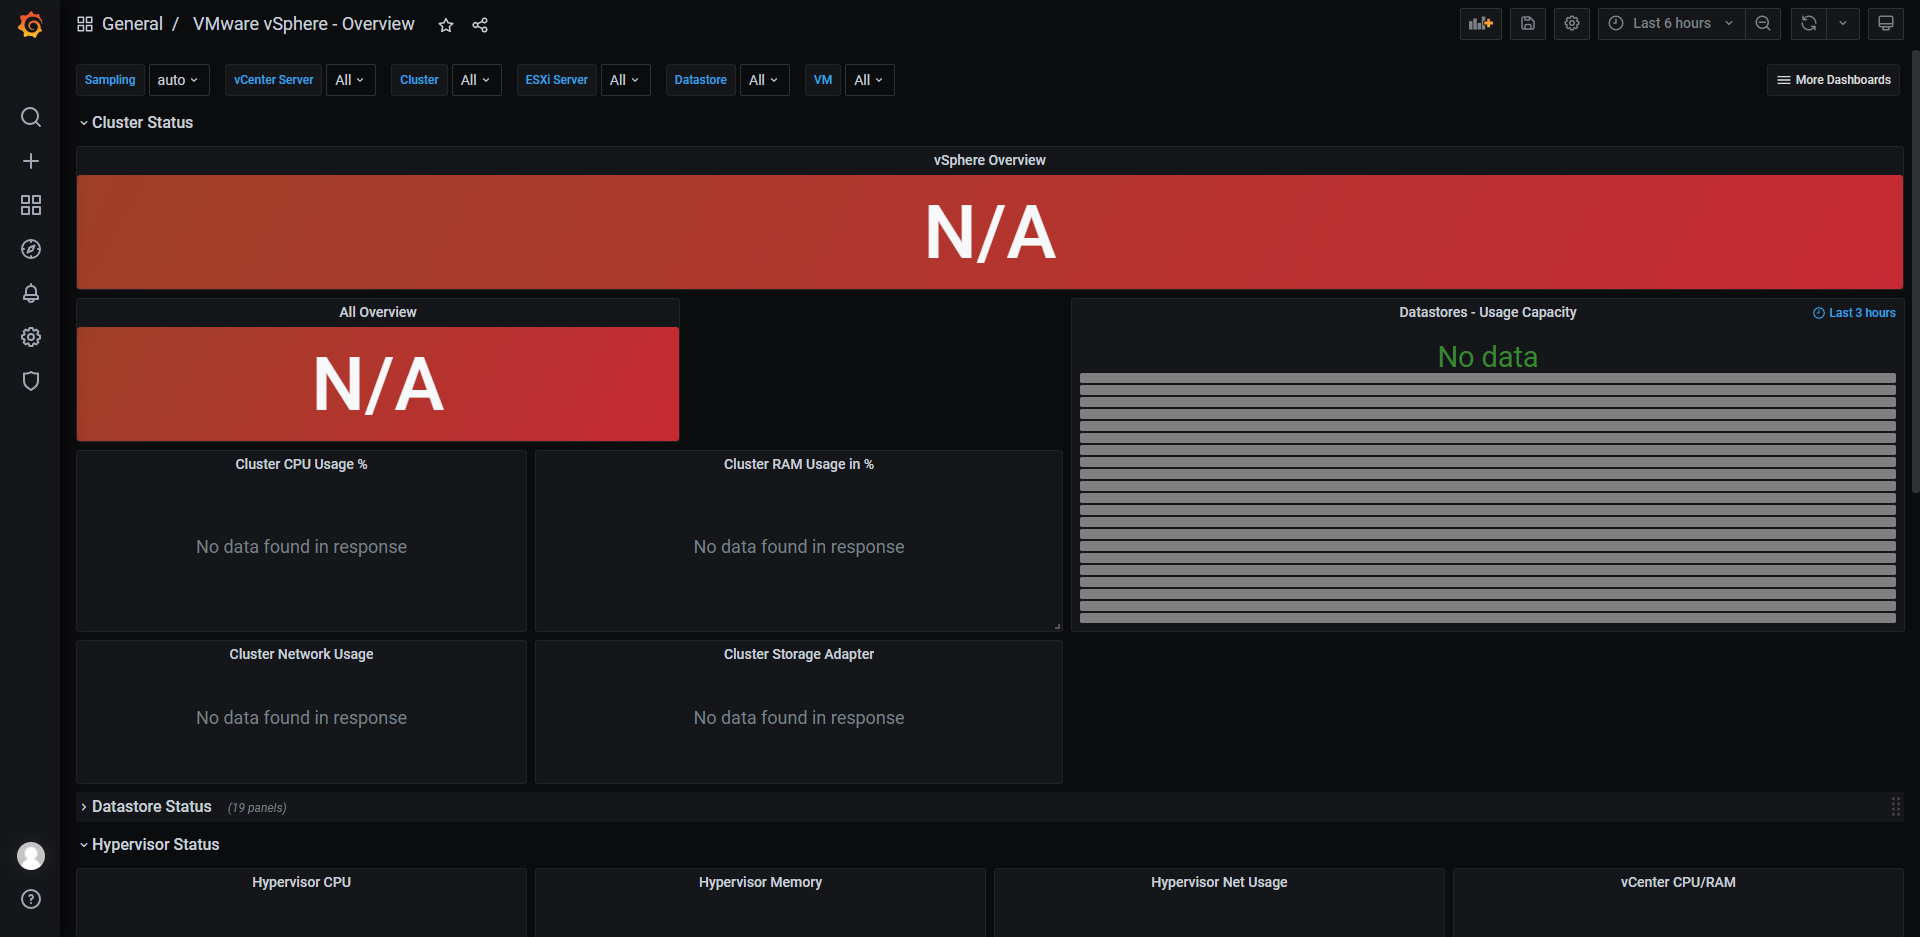Cycle view mode with monitor icon
This screenshot has width=1920, height=937.
(x=1886, y=23)
